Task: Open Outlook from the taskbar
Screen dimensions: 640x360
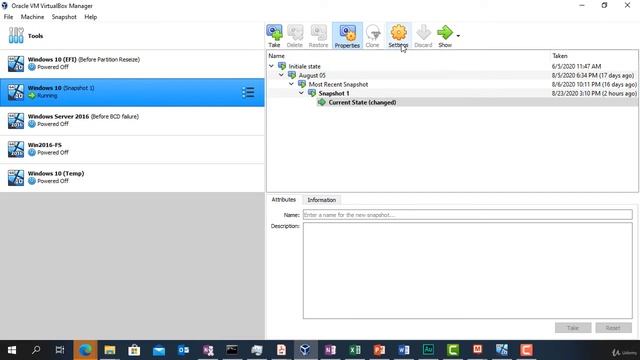Action: [x=183, y=350]
